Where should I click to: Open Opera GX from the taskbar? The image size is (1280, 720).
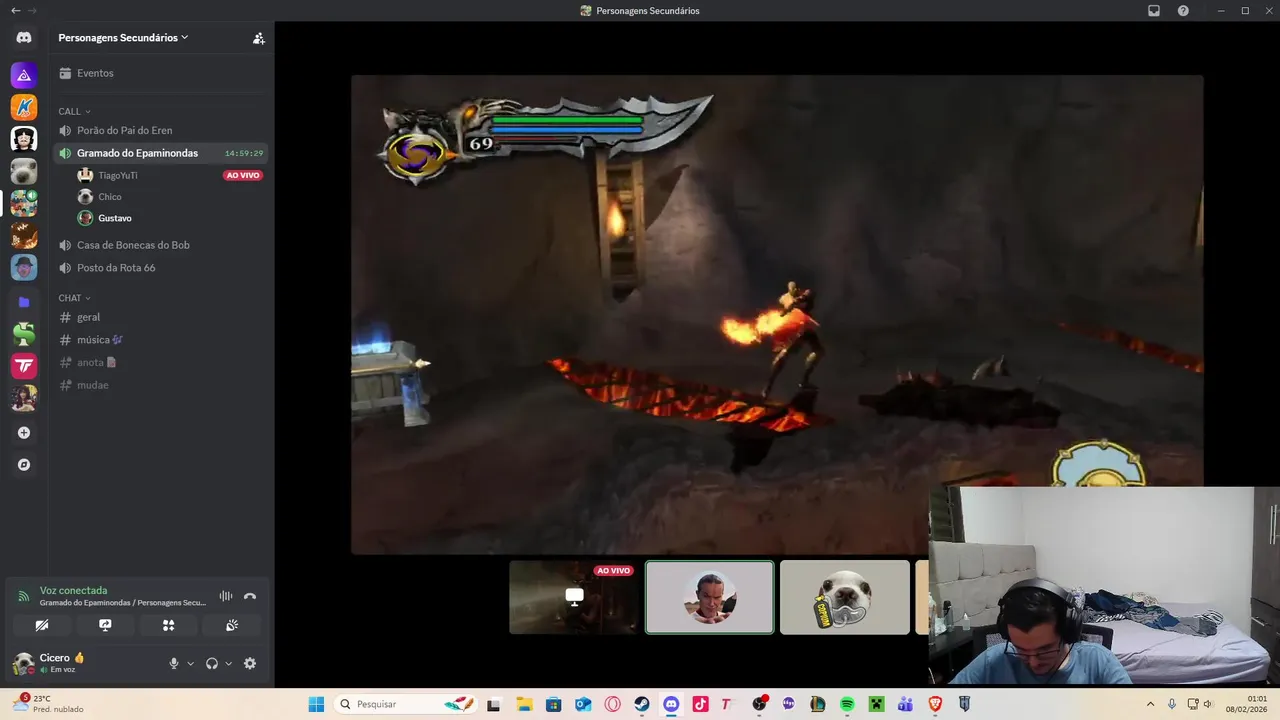pyautogui.click(x=612, y=704)
